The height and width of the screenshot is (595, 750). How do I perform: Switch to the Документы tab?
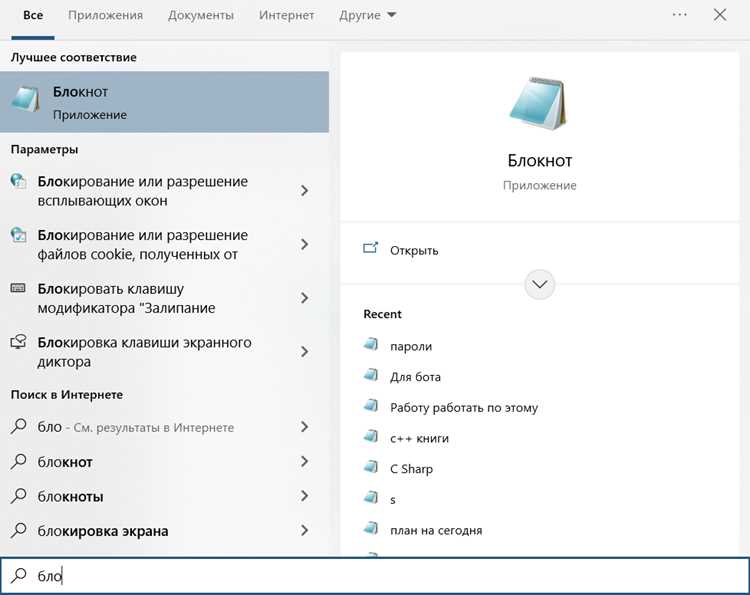click(201, 15)
